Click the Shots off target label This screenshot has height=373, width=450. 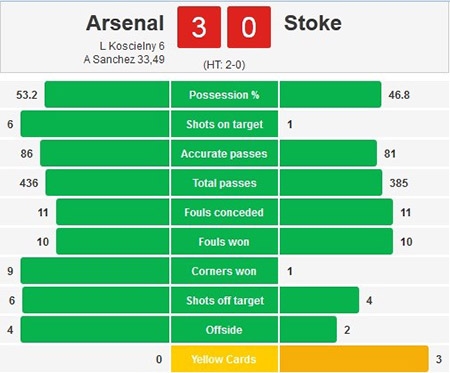[224, 300]
